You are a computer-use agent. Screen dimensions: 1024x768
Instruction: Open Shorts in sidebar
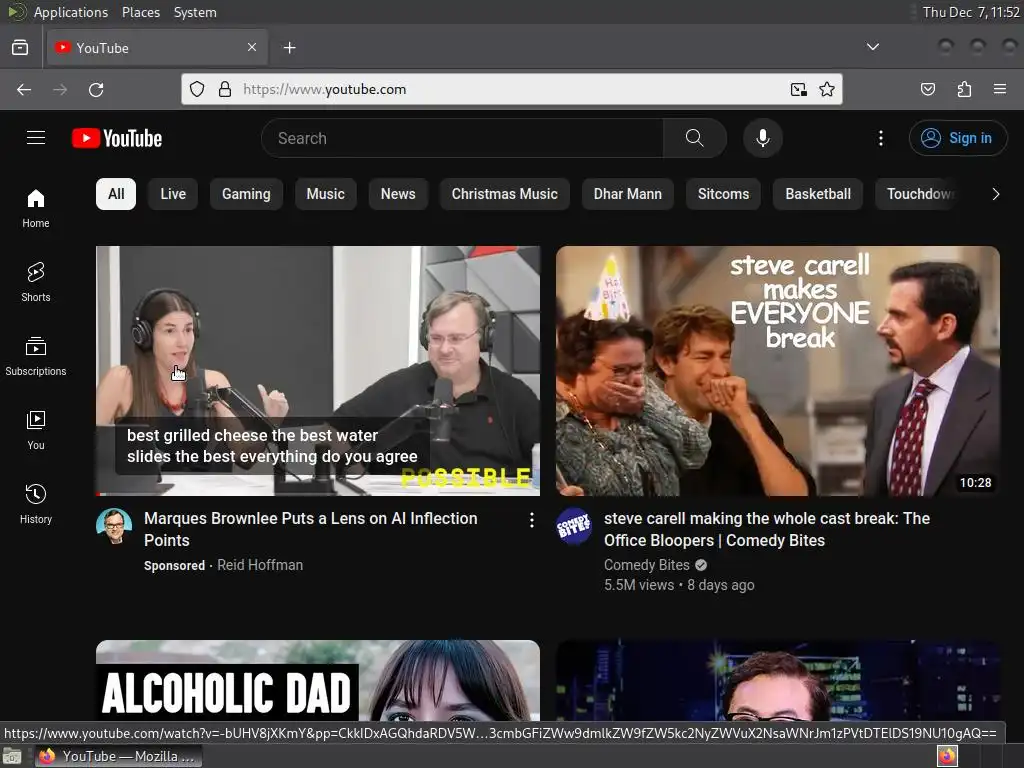coord(36,282)
